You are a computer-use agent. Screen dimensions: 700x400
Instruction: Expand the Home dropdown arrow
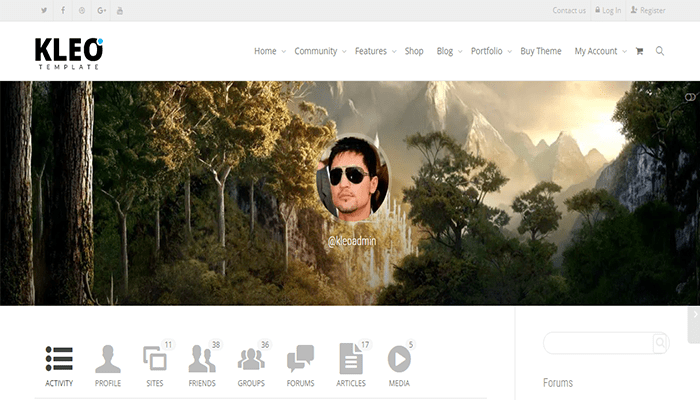283,52
